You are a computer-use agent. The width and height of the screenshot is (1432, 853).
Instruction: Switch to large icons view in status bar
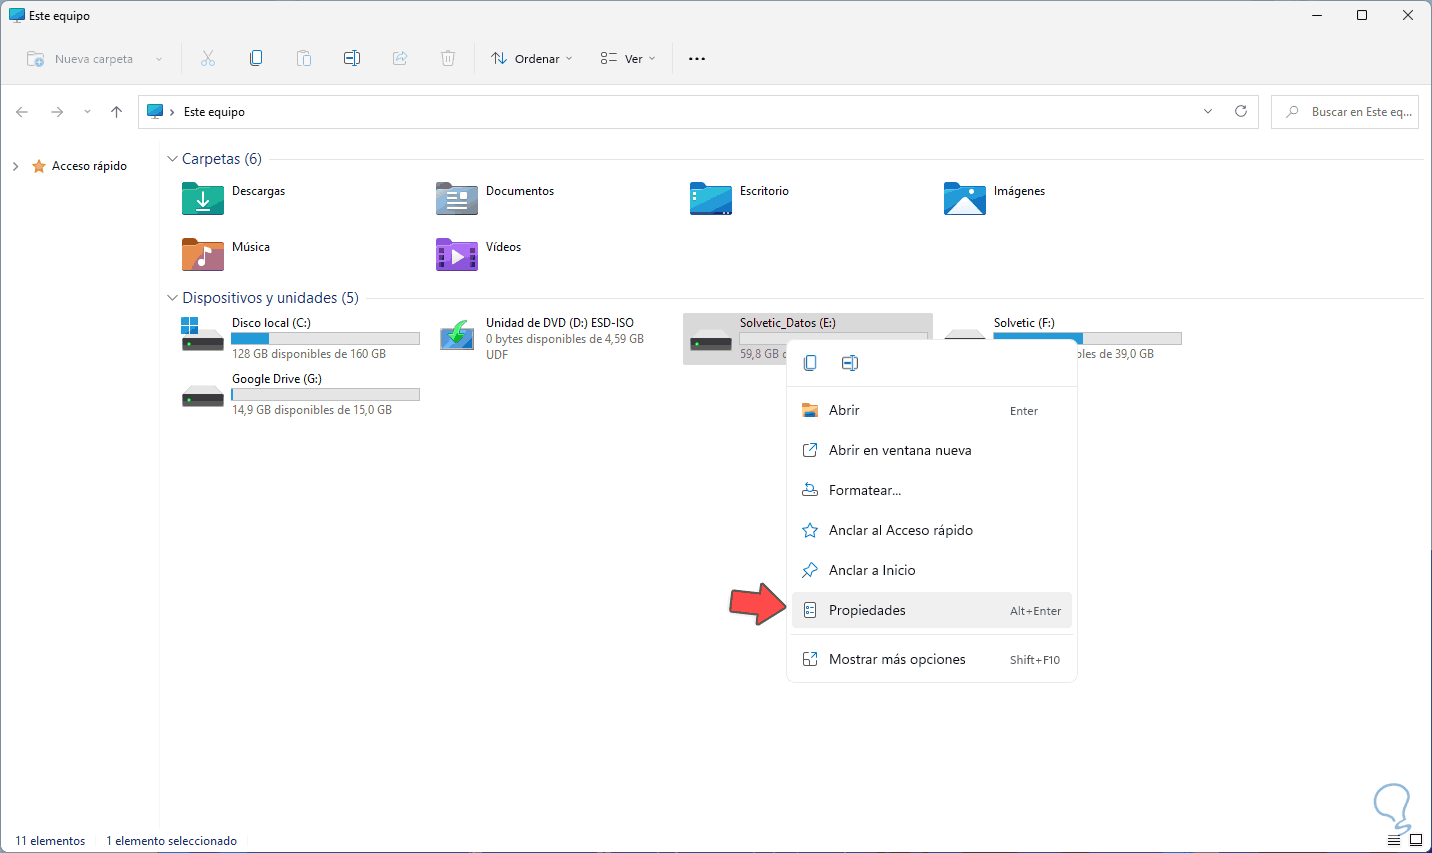click(1416, 841)
